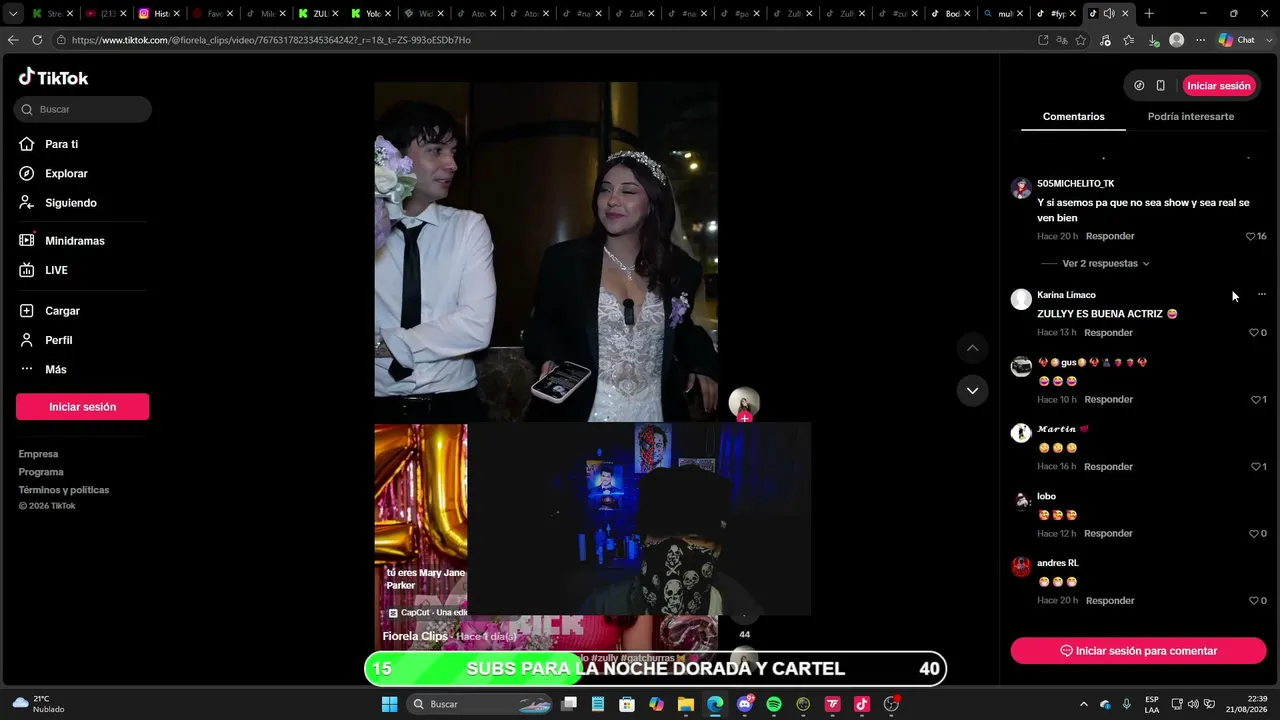
Task: Switch to the Podría interesarte tab
Action: point(1191,117)
